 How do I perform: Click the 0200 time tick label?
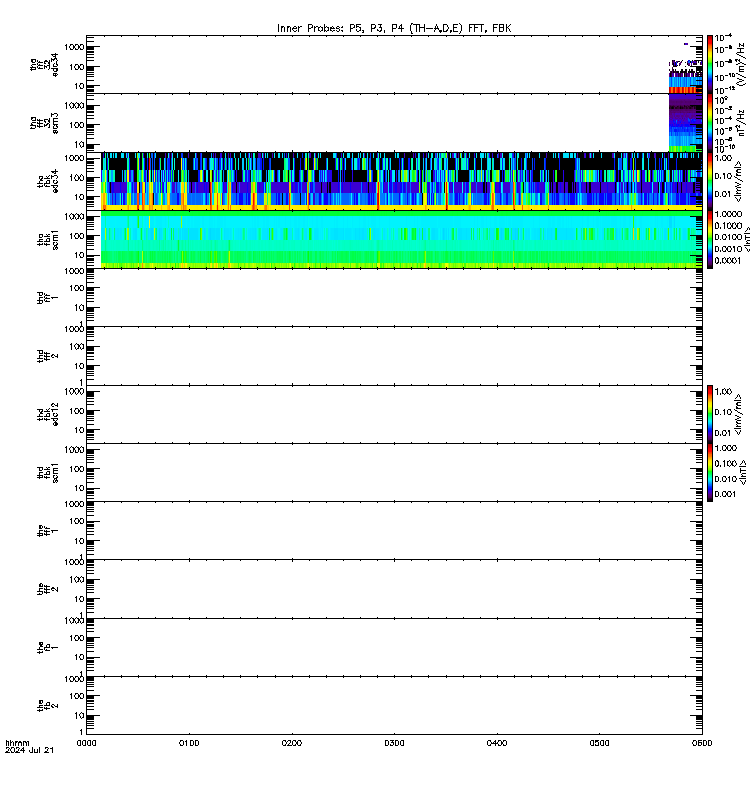[x=291, y=743]
